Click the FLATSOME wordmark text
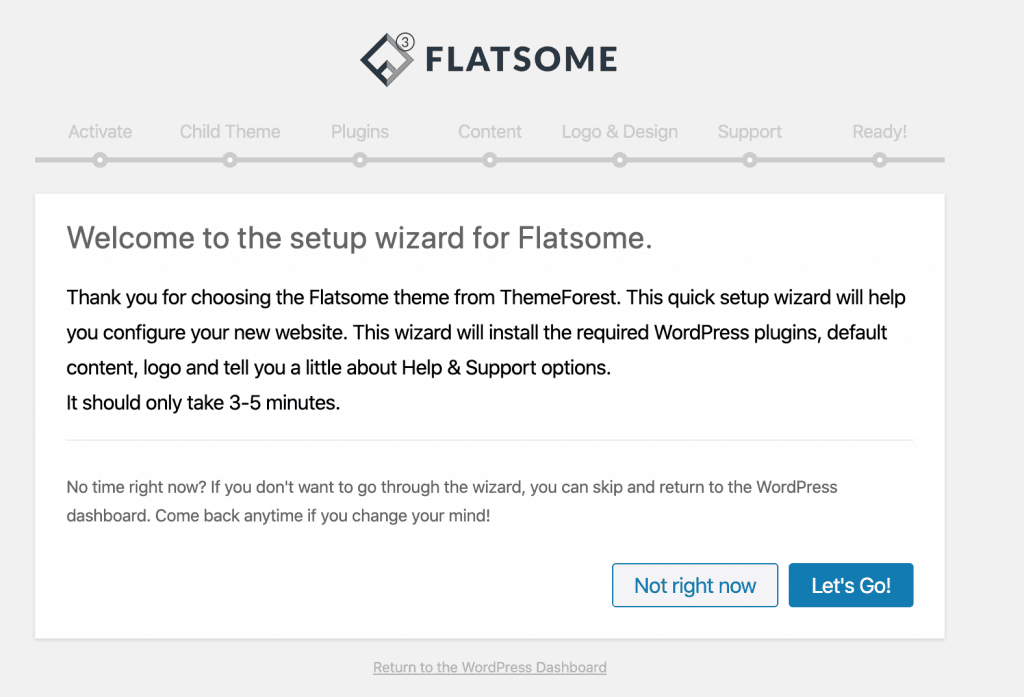 [x=522, y=58]
